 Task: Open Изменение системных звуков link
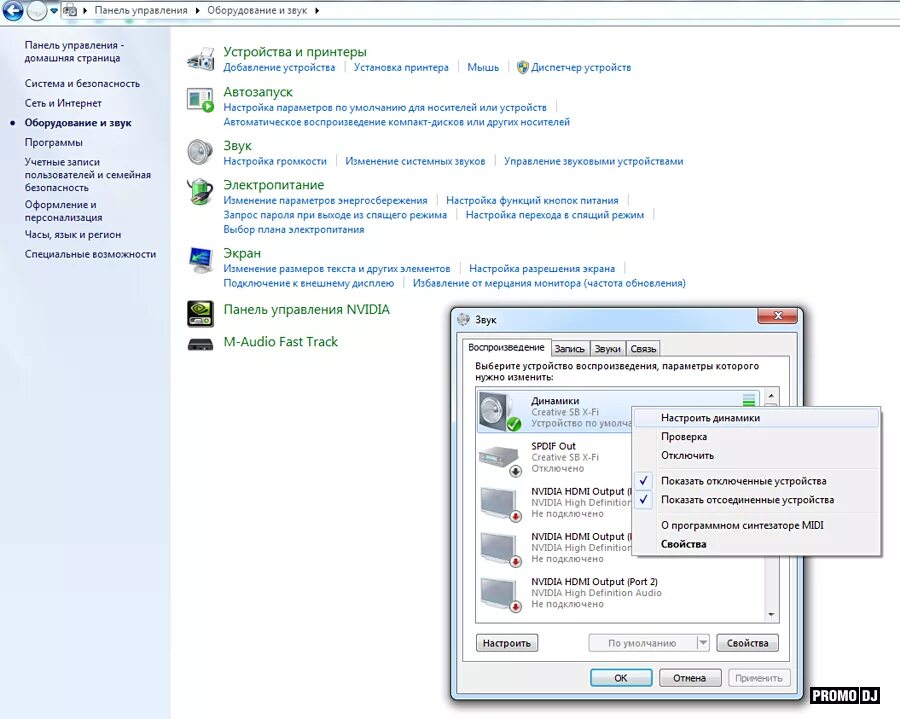tap(415, 161)
